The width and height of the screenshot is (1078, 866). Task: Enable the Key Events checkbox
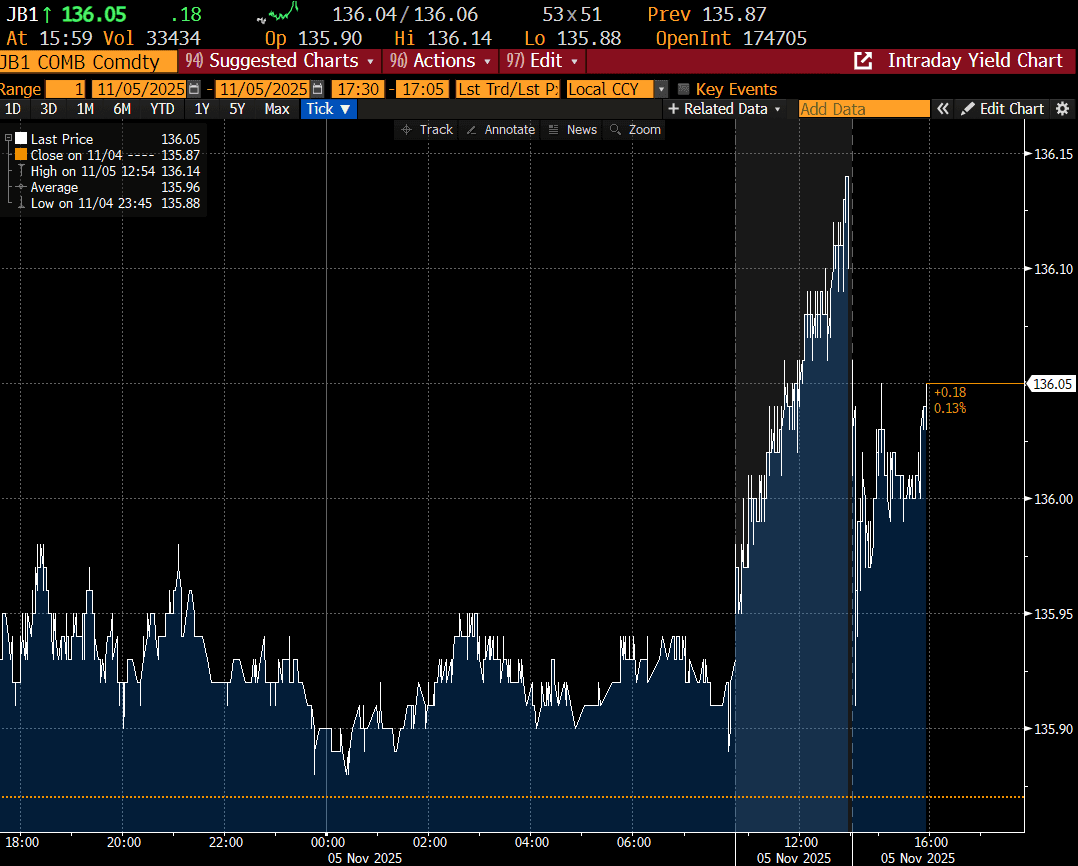684,89
